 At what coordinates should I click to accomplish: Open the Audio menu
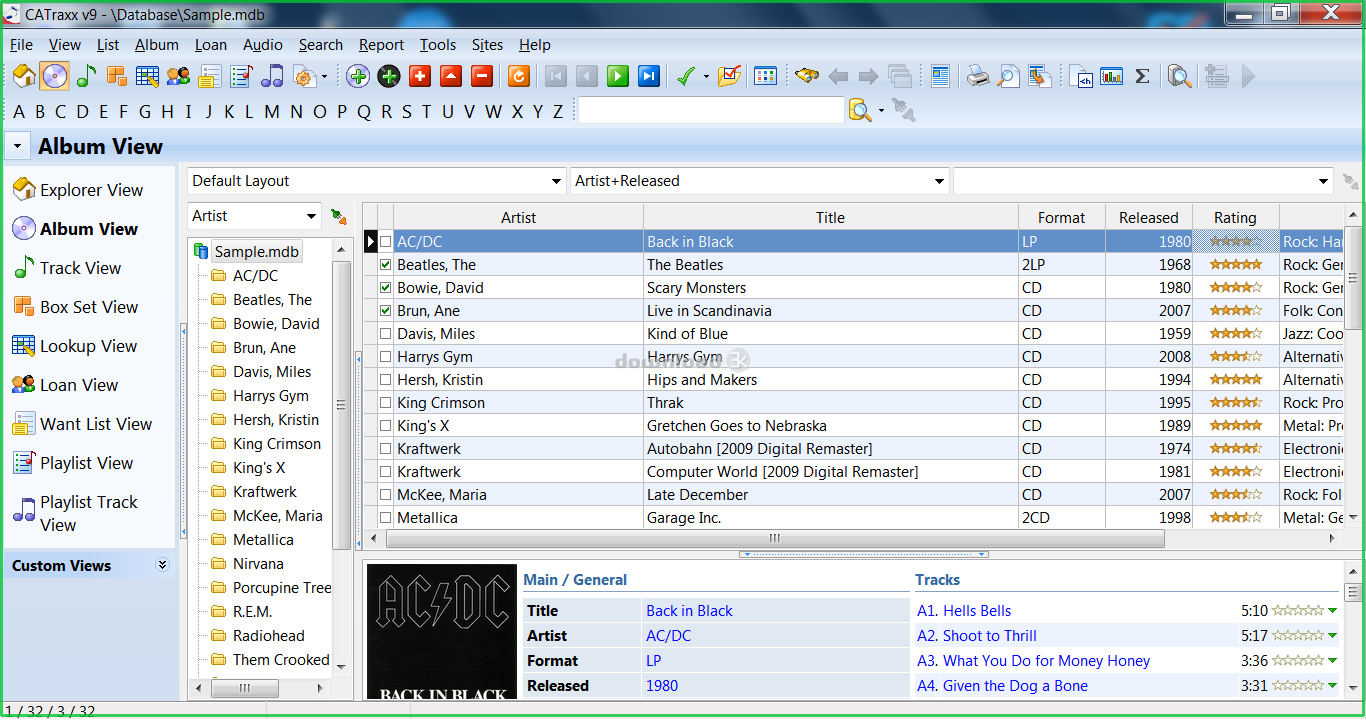(263, 45)
